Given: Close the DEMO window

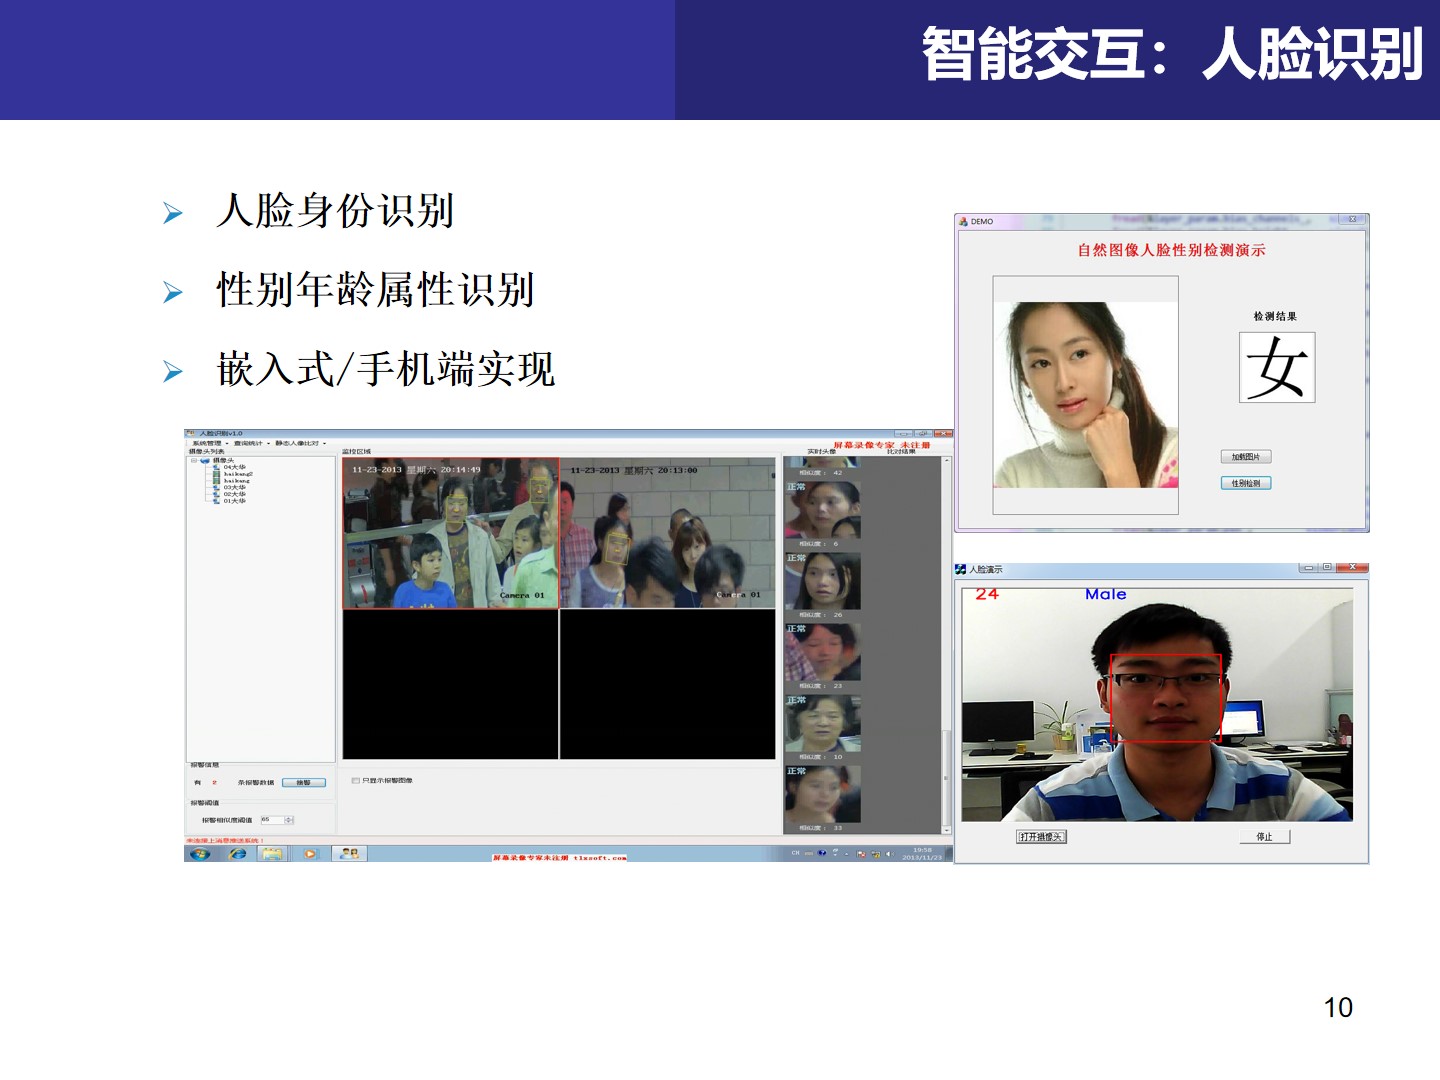Looking at the screenshot, I should [1353, 220].
